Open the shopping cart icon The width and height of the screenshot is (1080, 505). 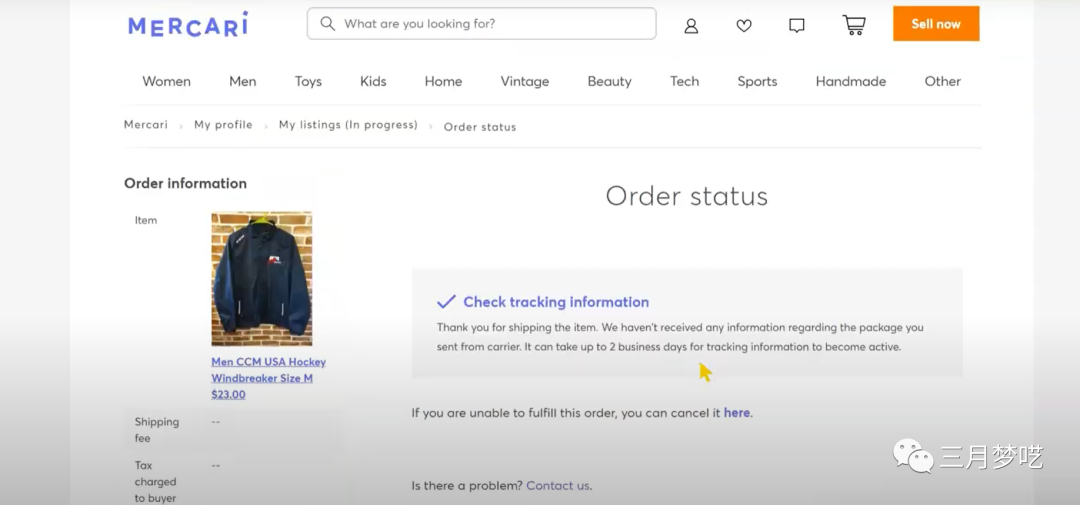click(853, 25)
